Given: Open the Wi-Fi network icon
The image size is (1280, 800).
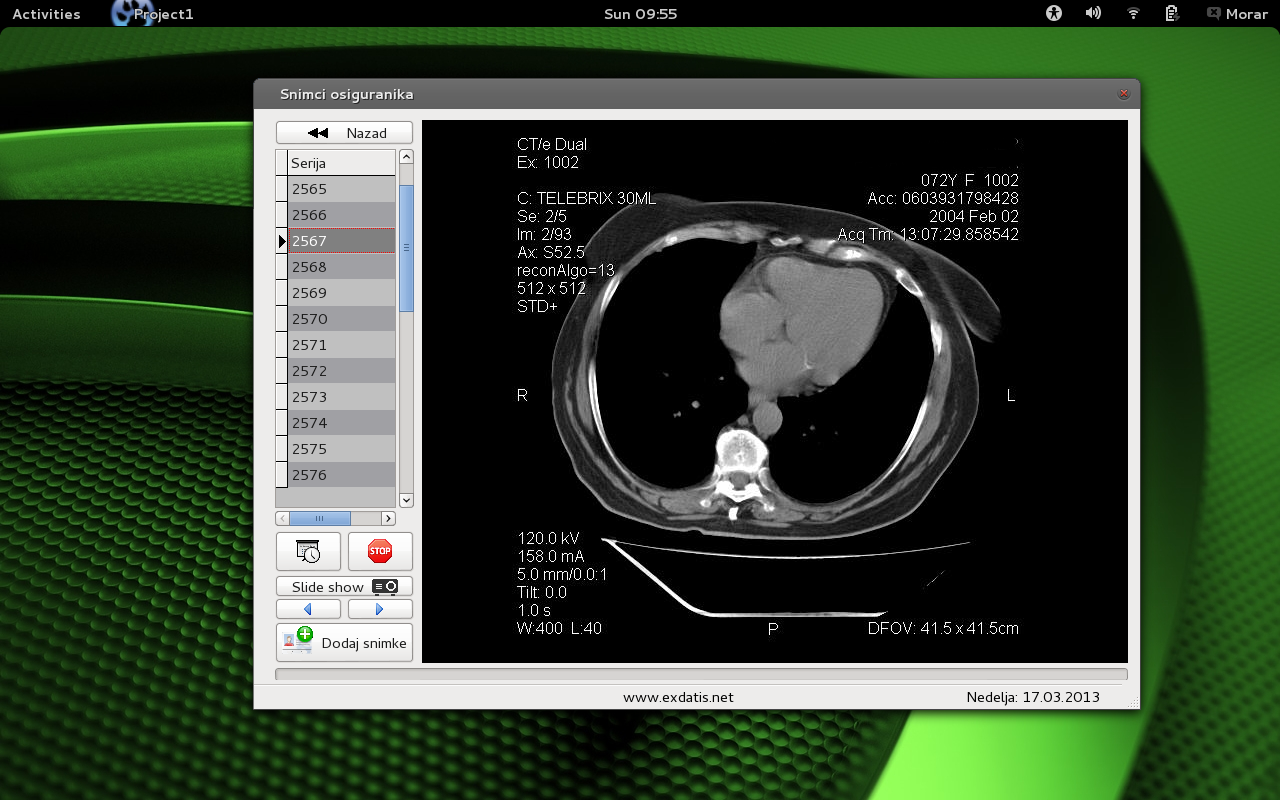Looking at the screenshot, I should (x=1133, y=14).
